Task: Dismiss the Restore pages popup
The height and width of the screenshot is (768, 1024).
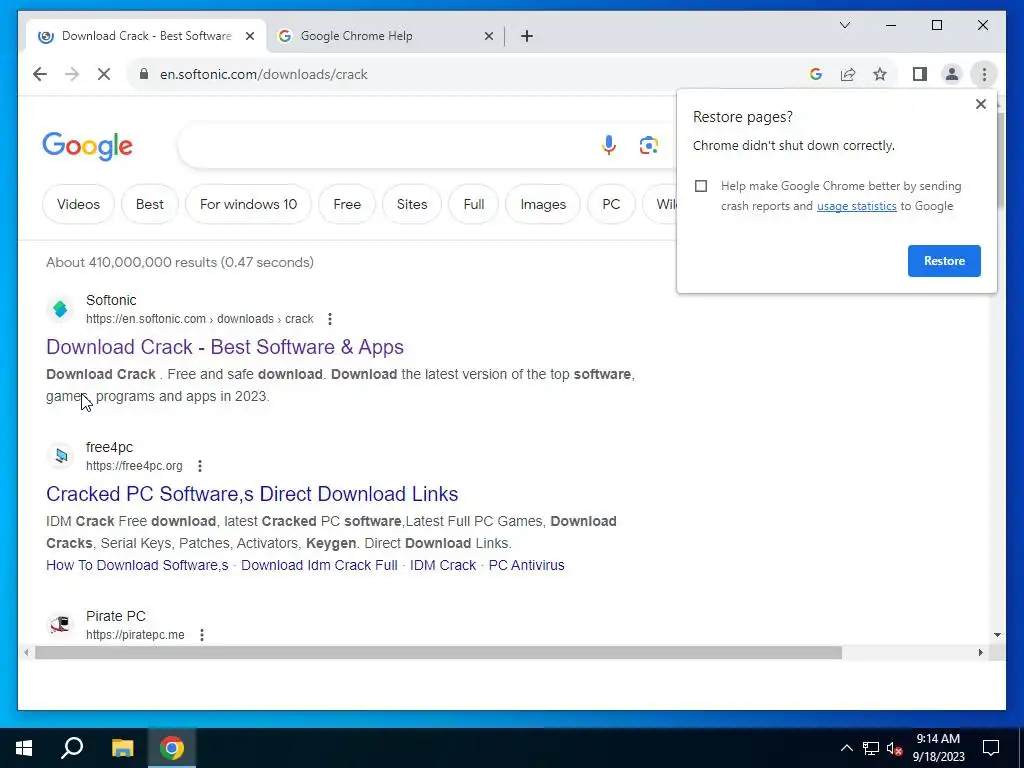Action: pos(980,104)
